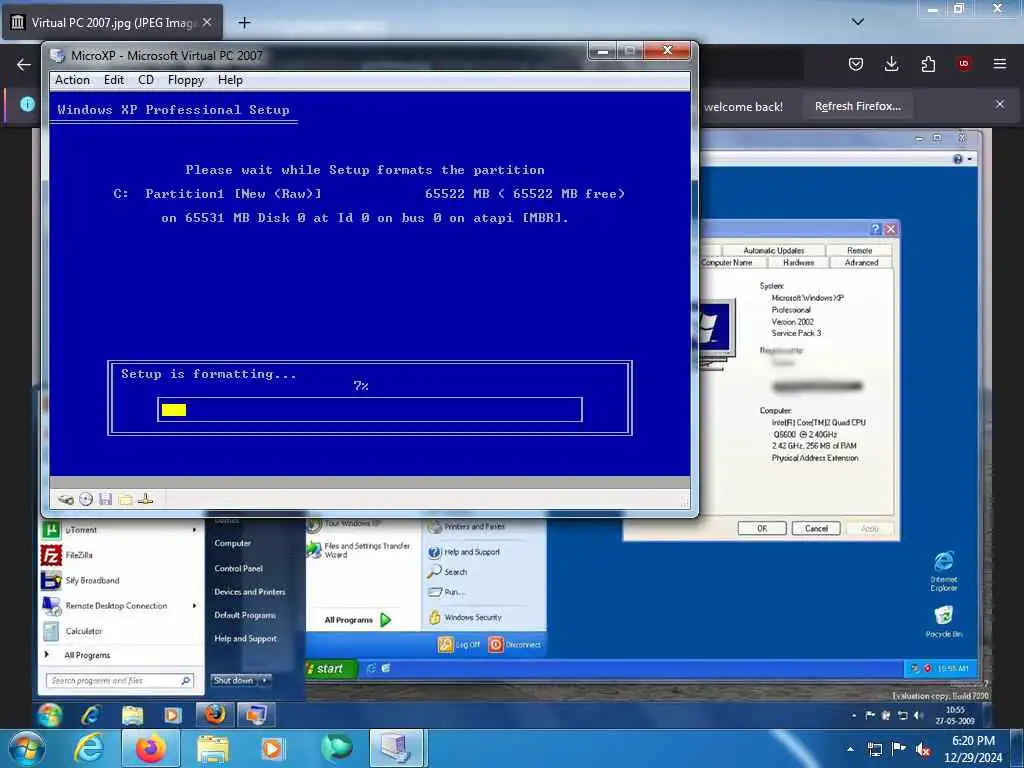The image size is (1024, 768).
Task: Open the Action menu in Virtual PC
Action: tap(72, 80)
